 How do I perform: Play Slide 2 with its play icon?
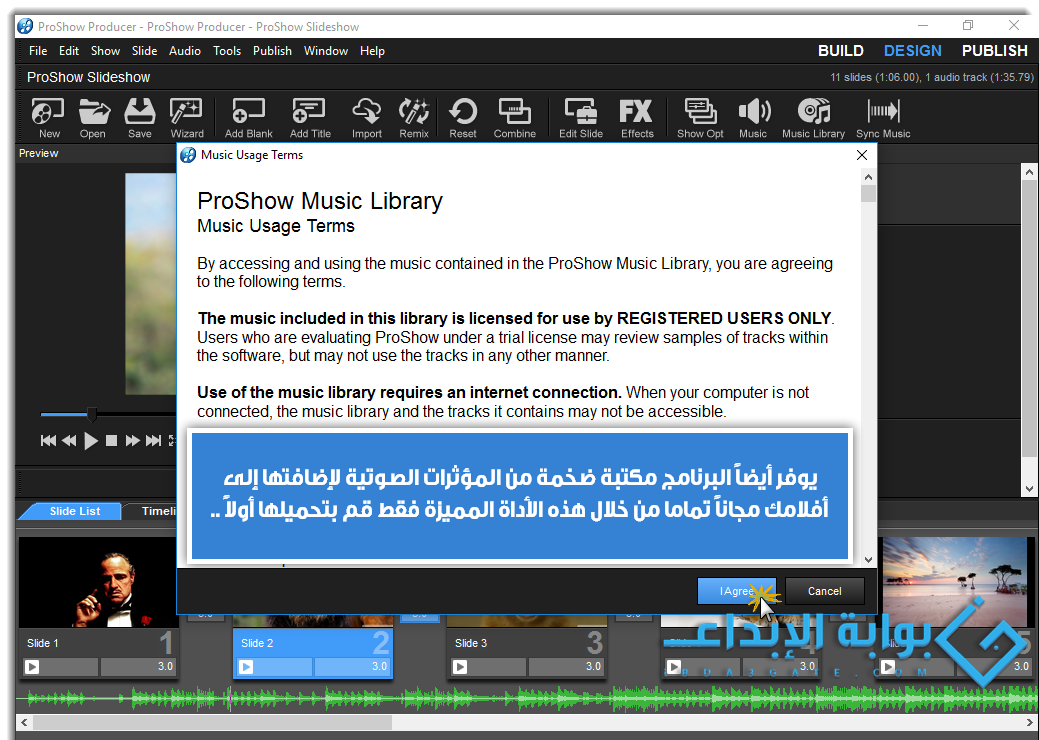tap(246, 667)
